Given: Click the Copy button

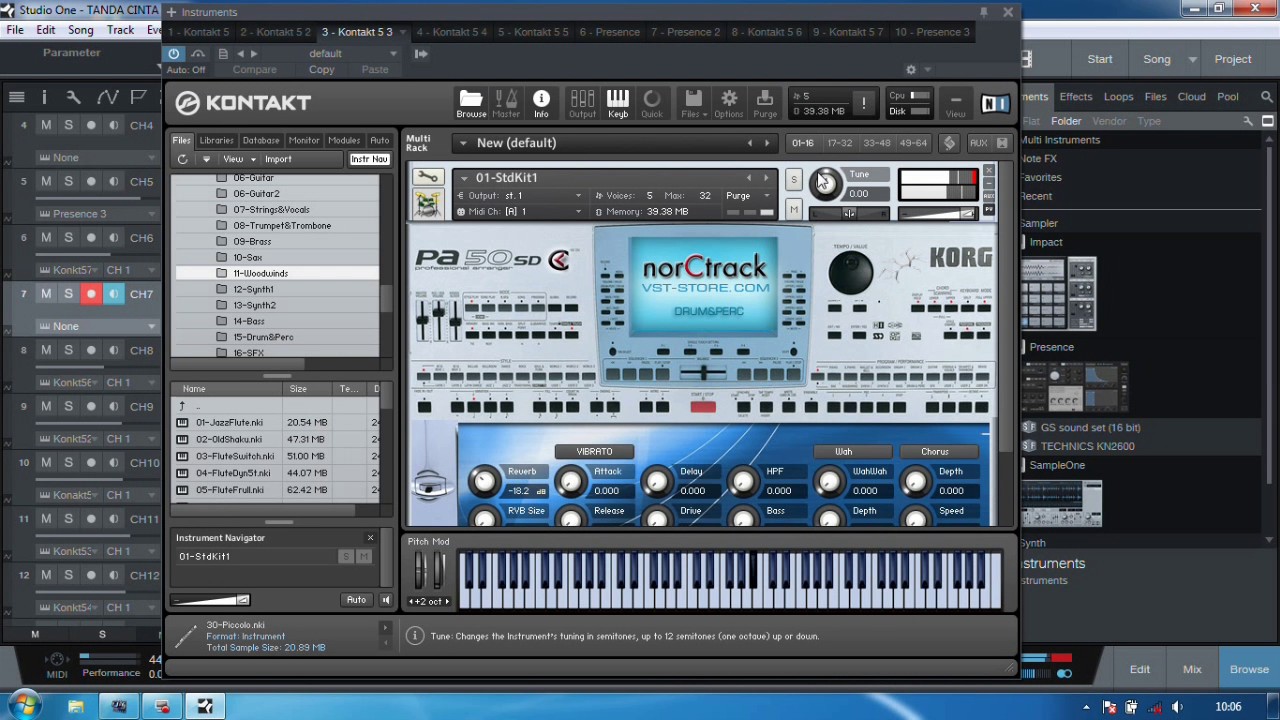Looking at the screenshot, I should point(321,70).
